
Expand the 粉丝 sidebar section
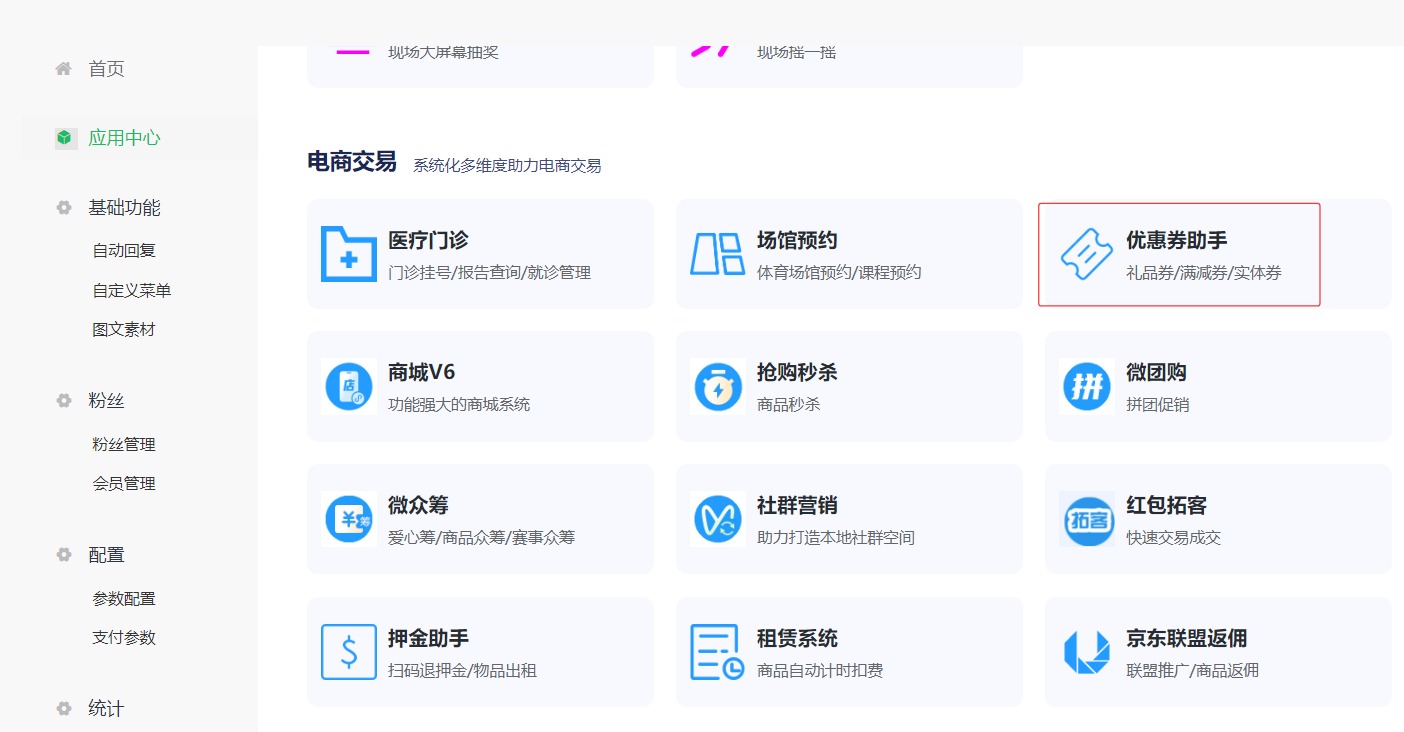point(106,401)
